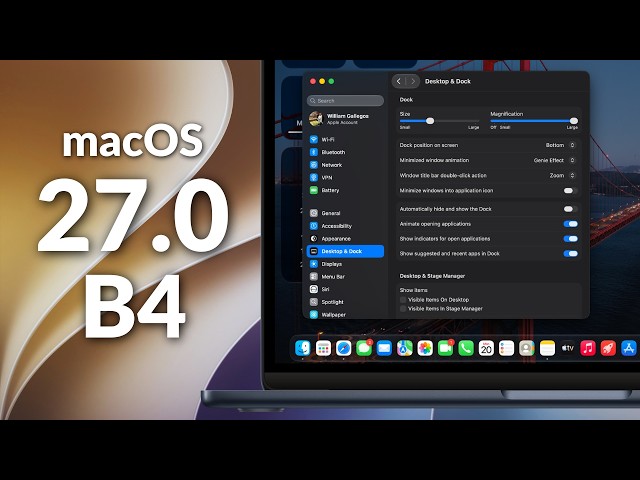Check Visible Items On Desktop checkbox
The height and width of the screenshot is (480, 640).
click(403, 300)
